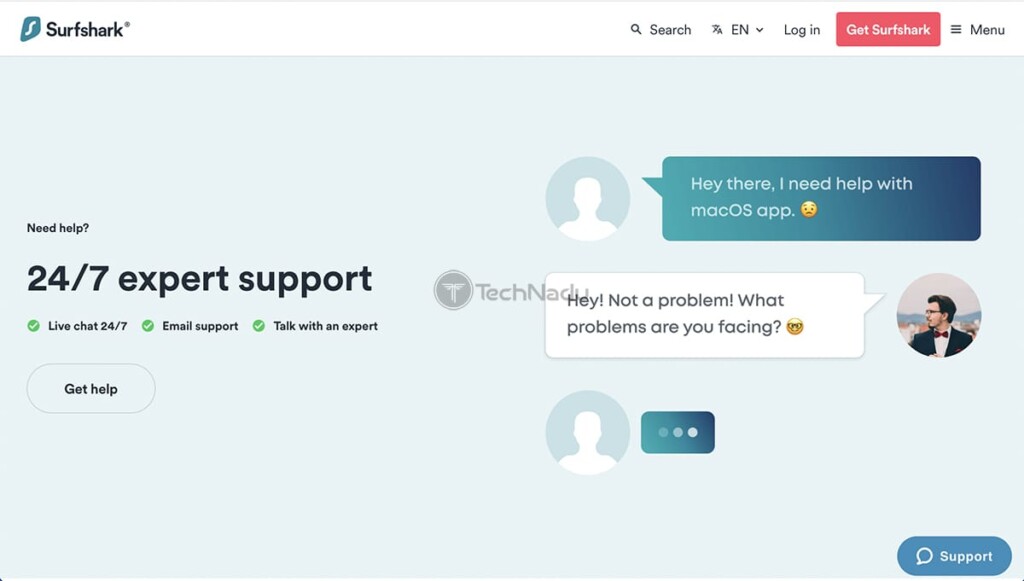
Task: Open the Menu label in header
Action: click(x=987, y=30)
